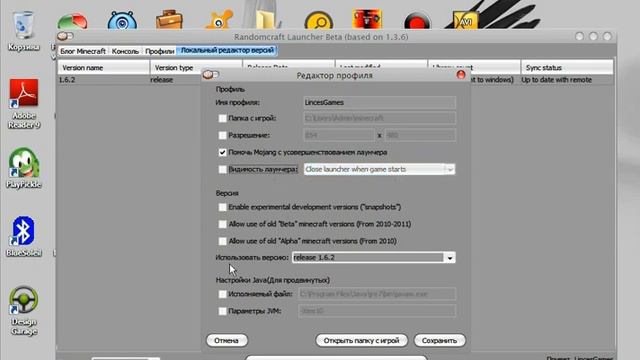Select Локальный редактор версий tab
640x360 pixels.
click(227, 51)
